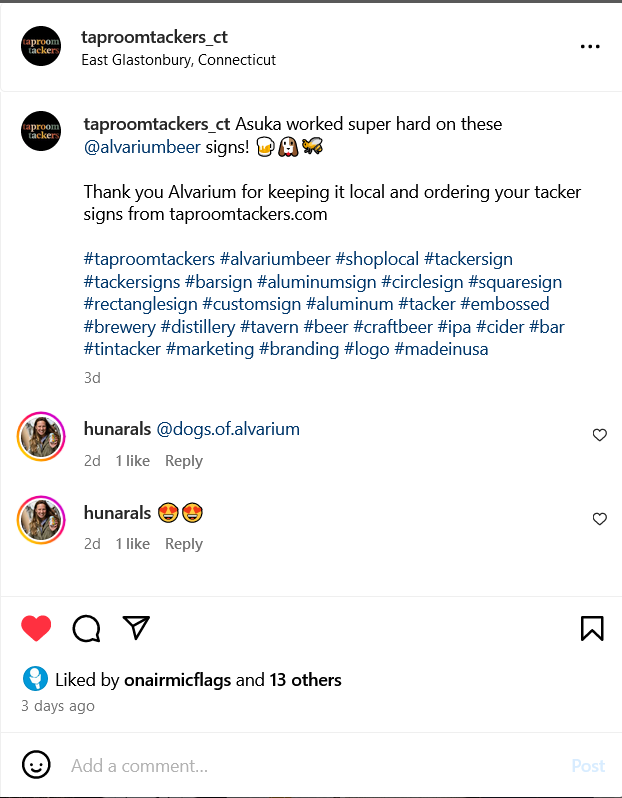
Task: Save post with the bookmark icon
Action: point(592,628)
